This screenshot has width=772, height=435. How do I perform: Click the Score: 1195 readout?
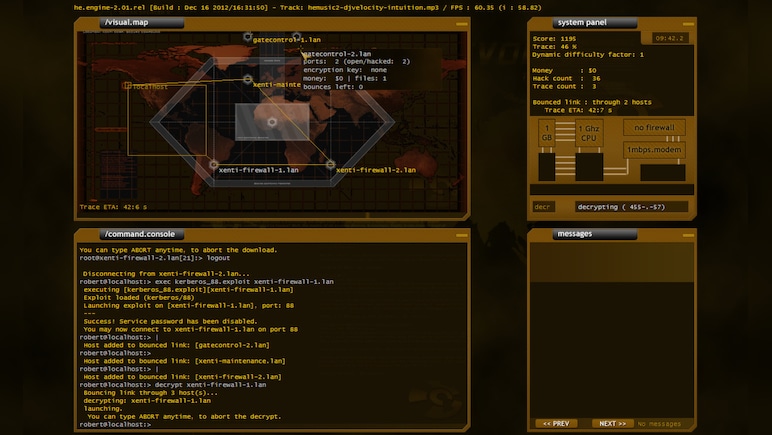pos(554,38)
